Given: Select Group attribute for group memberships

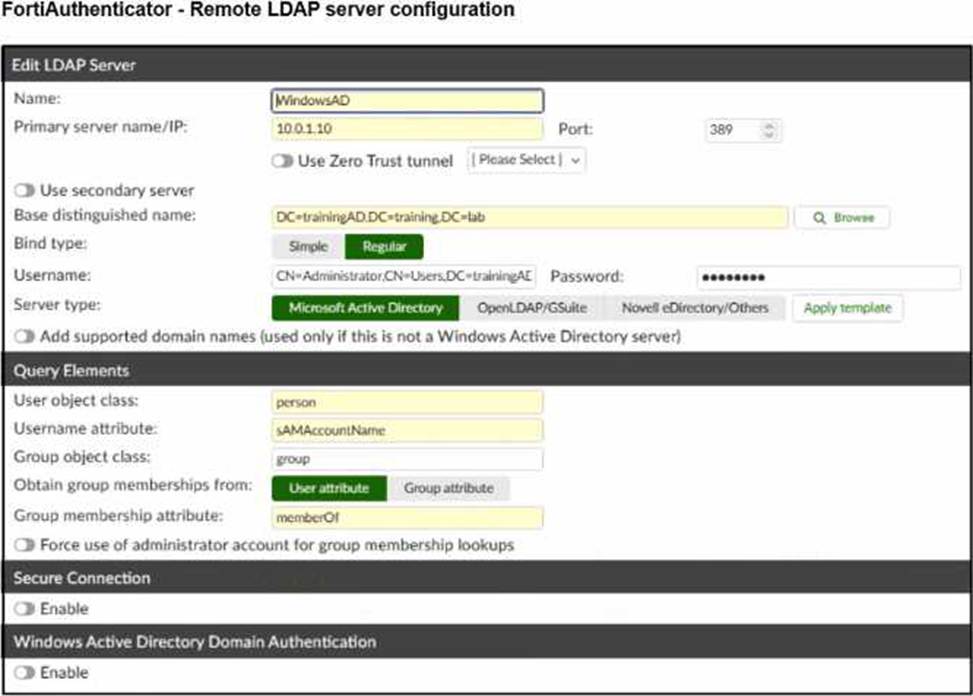Looking at the screenshot, I should click(448, 488).
